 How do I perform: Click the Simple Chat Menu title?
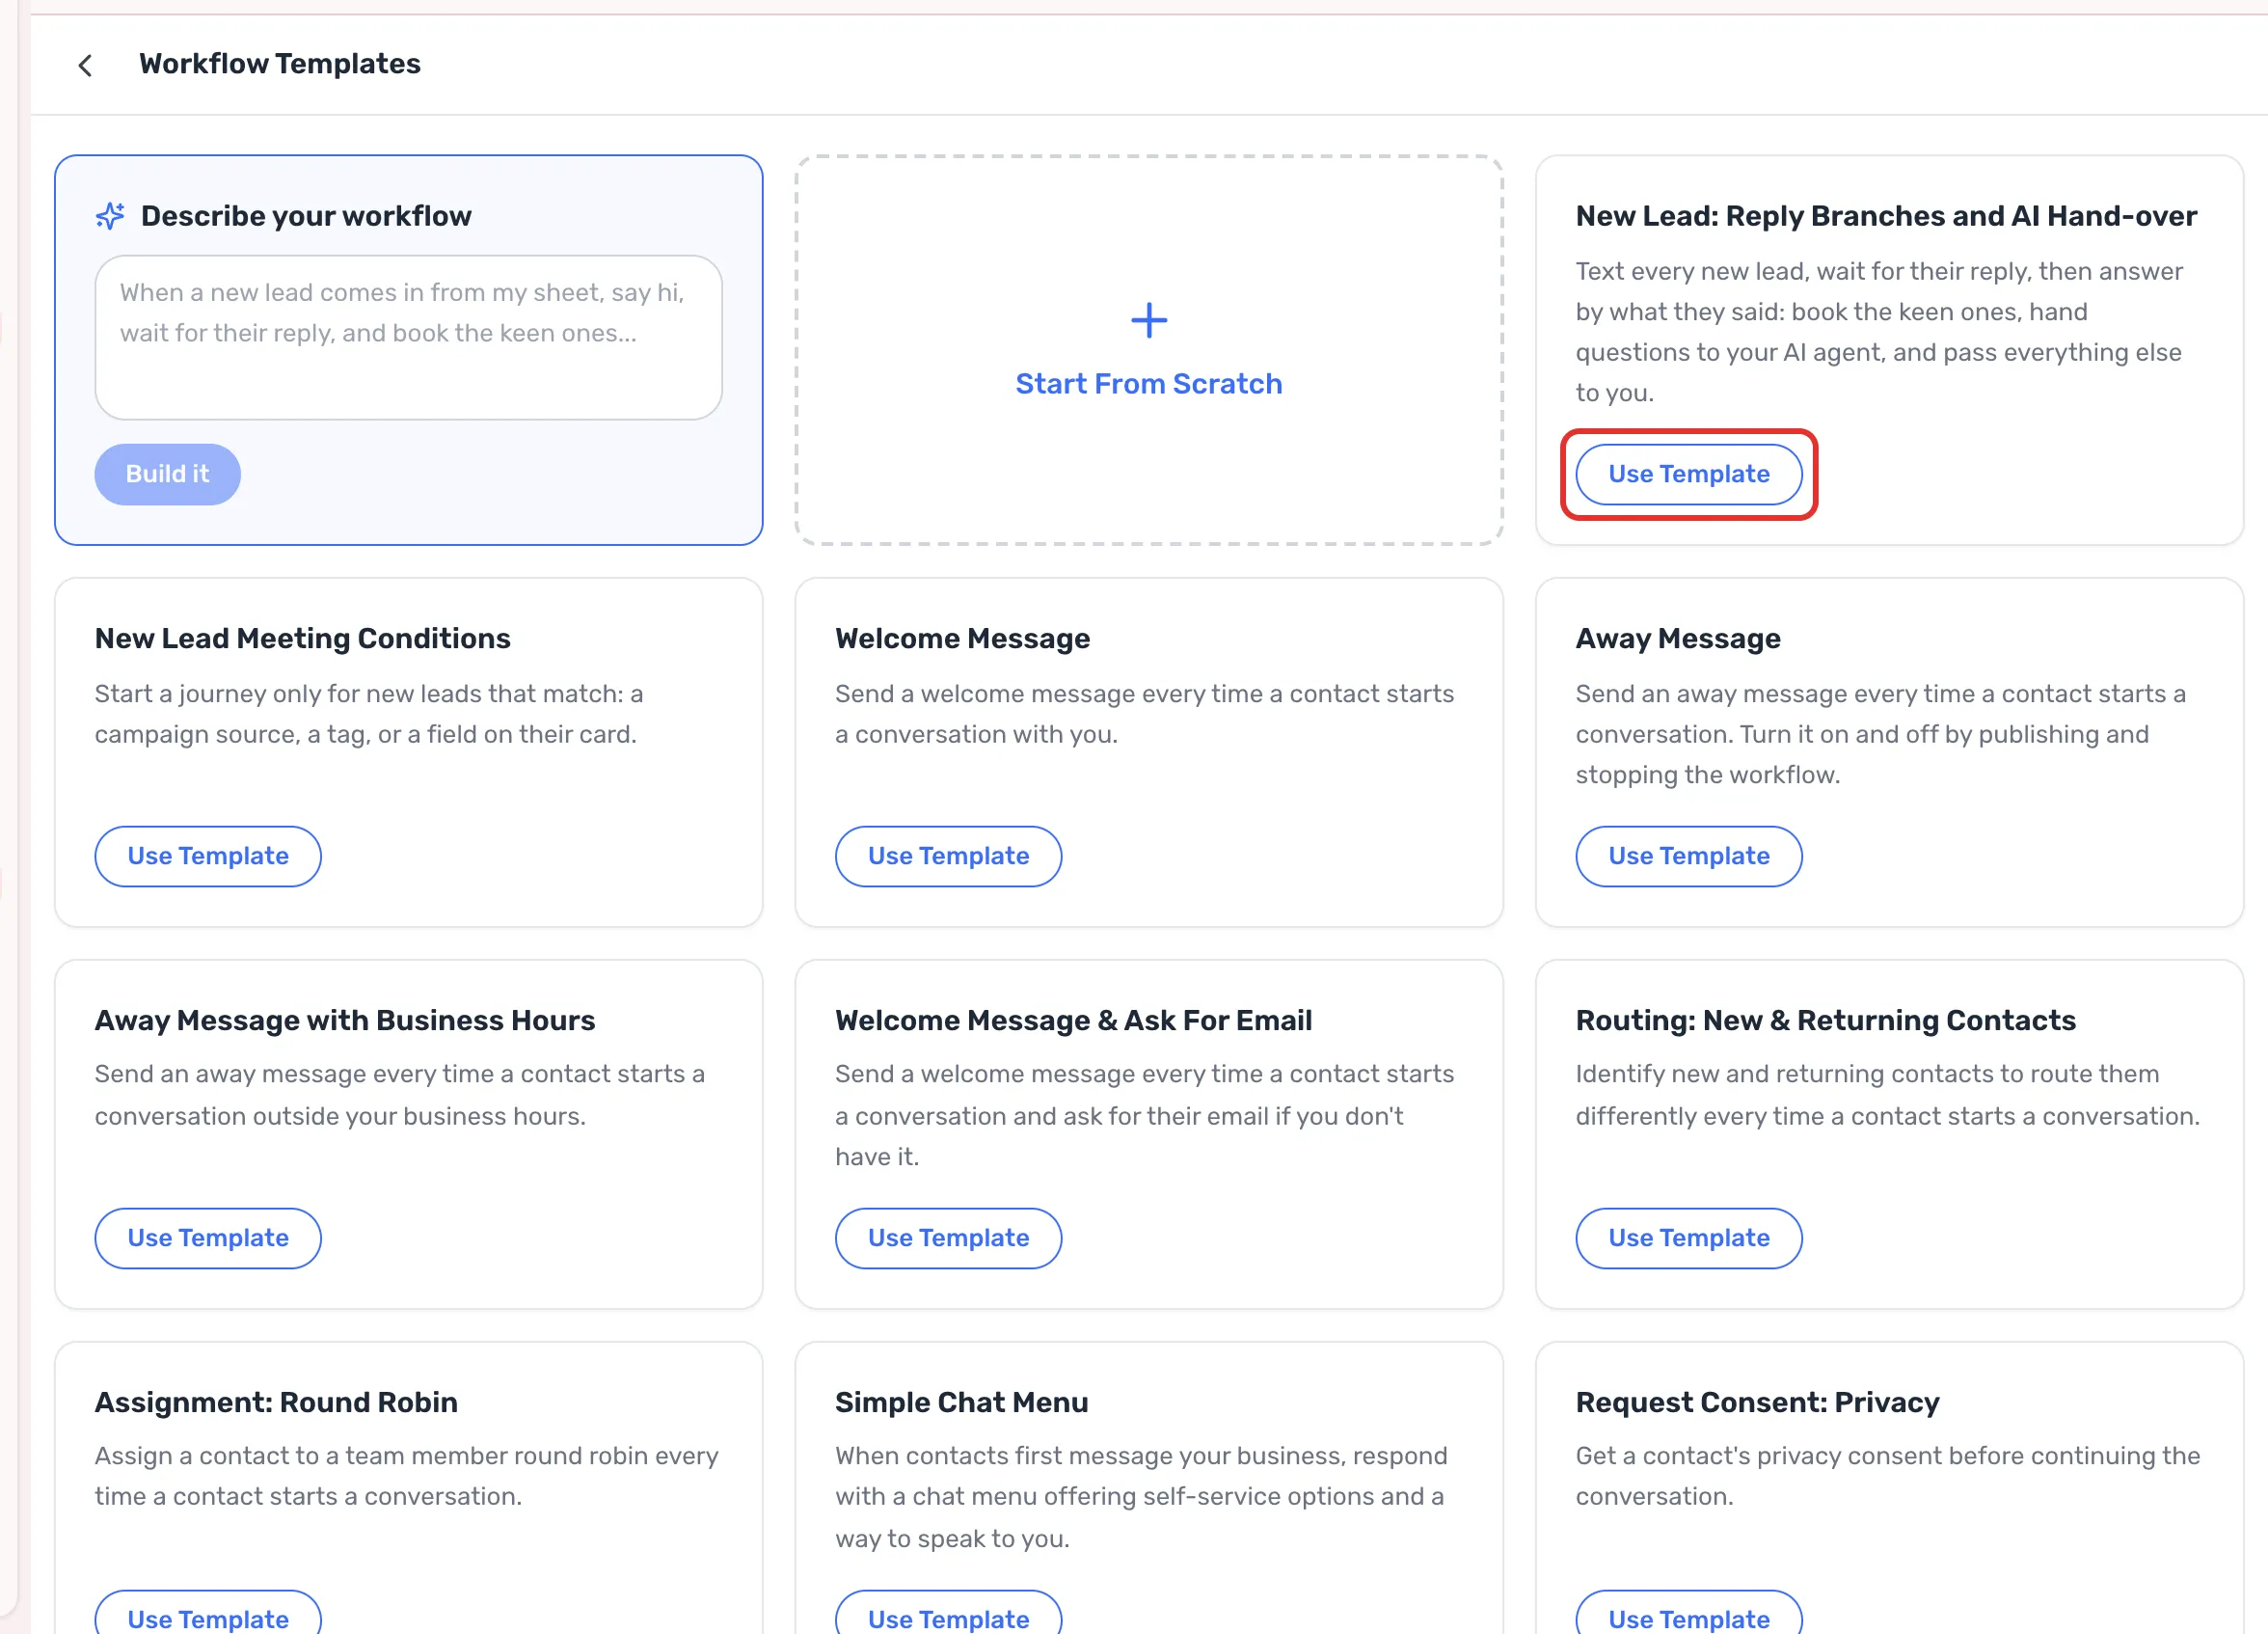coord(961,1402)
